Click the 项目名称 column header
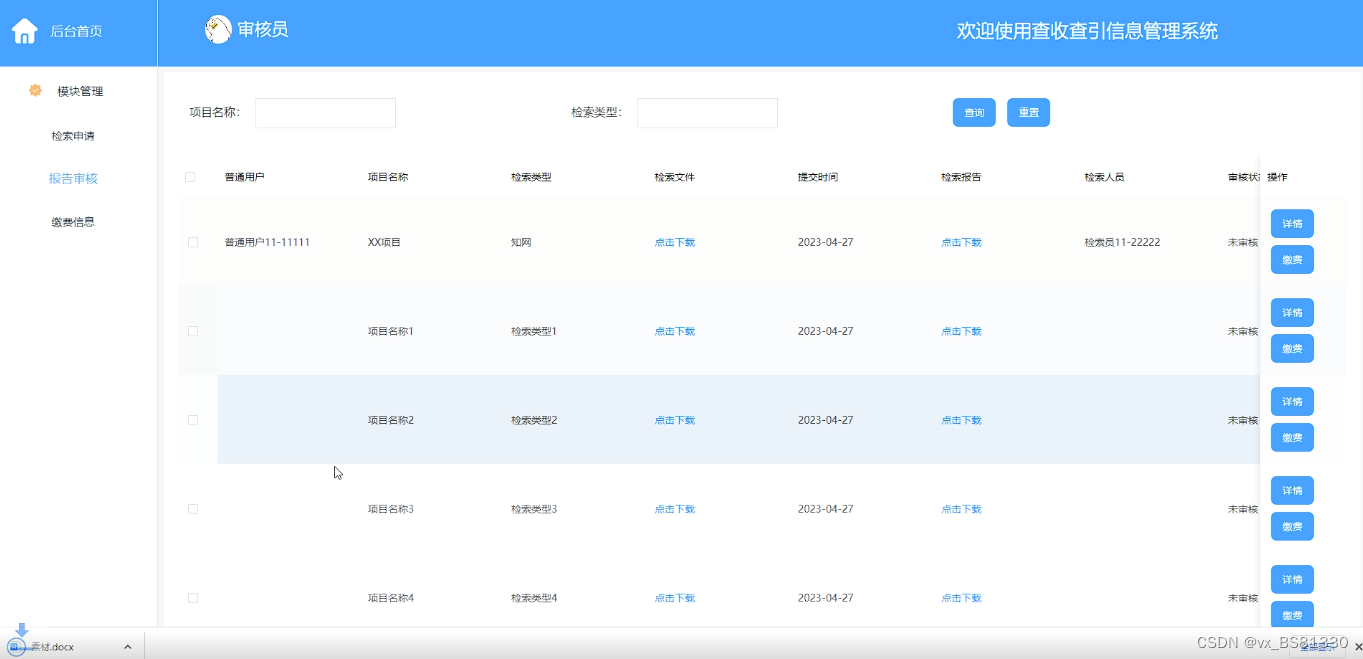 click(388, 177)
